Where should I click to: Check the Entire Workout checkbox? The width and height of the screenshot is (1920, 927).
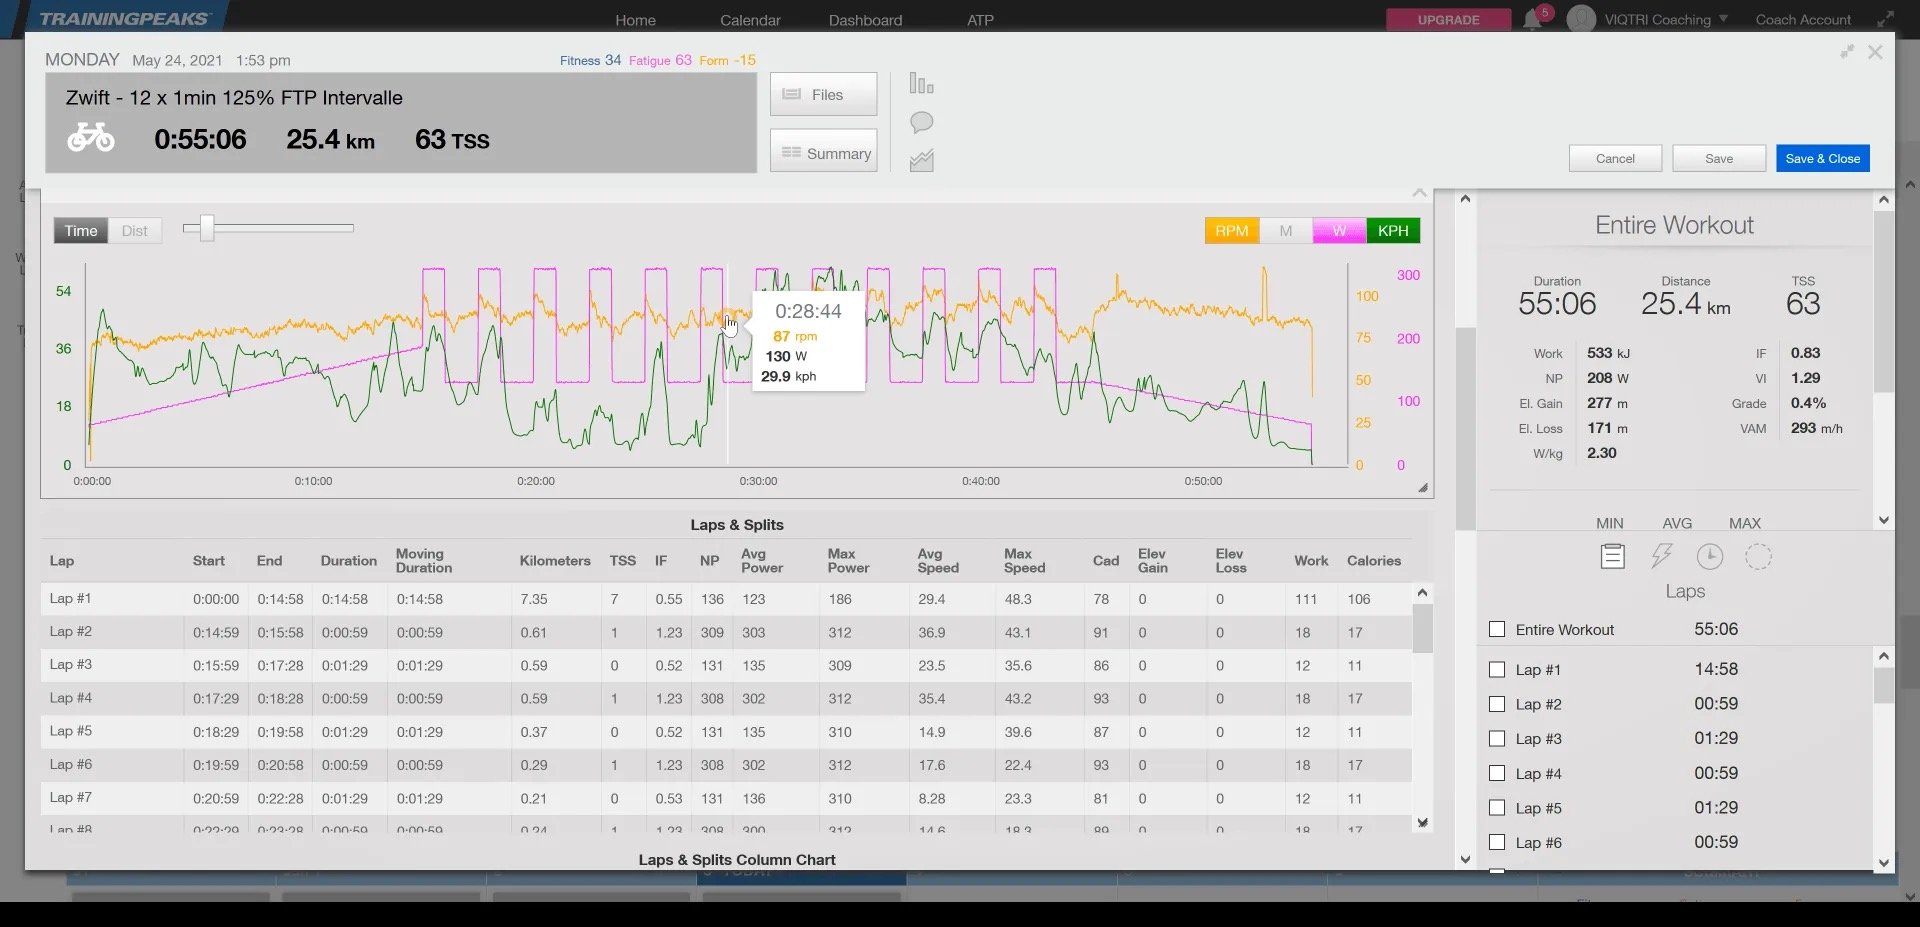1497,629
